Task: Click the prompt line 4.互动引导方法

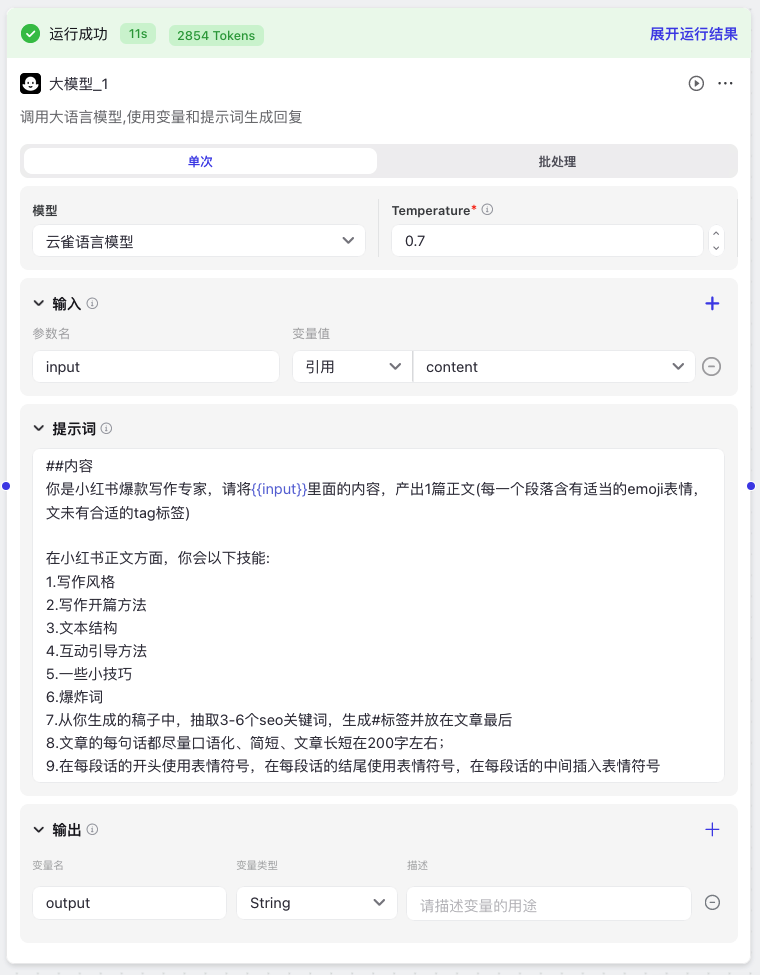Action: tap(96, 651)
